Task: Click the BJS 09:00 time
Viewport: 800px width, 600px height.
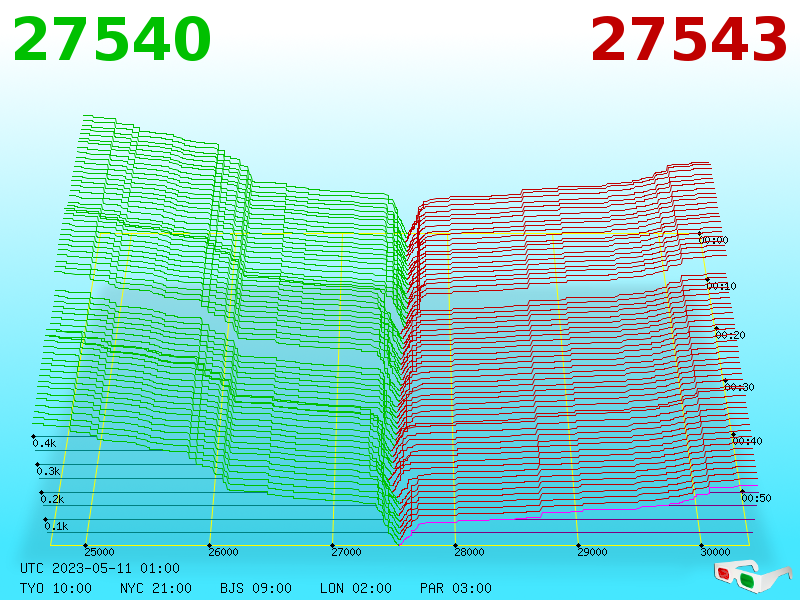Action: point(256,588)
